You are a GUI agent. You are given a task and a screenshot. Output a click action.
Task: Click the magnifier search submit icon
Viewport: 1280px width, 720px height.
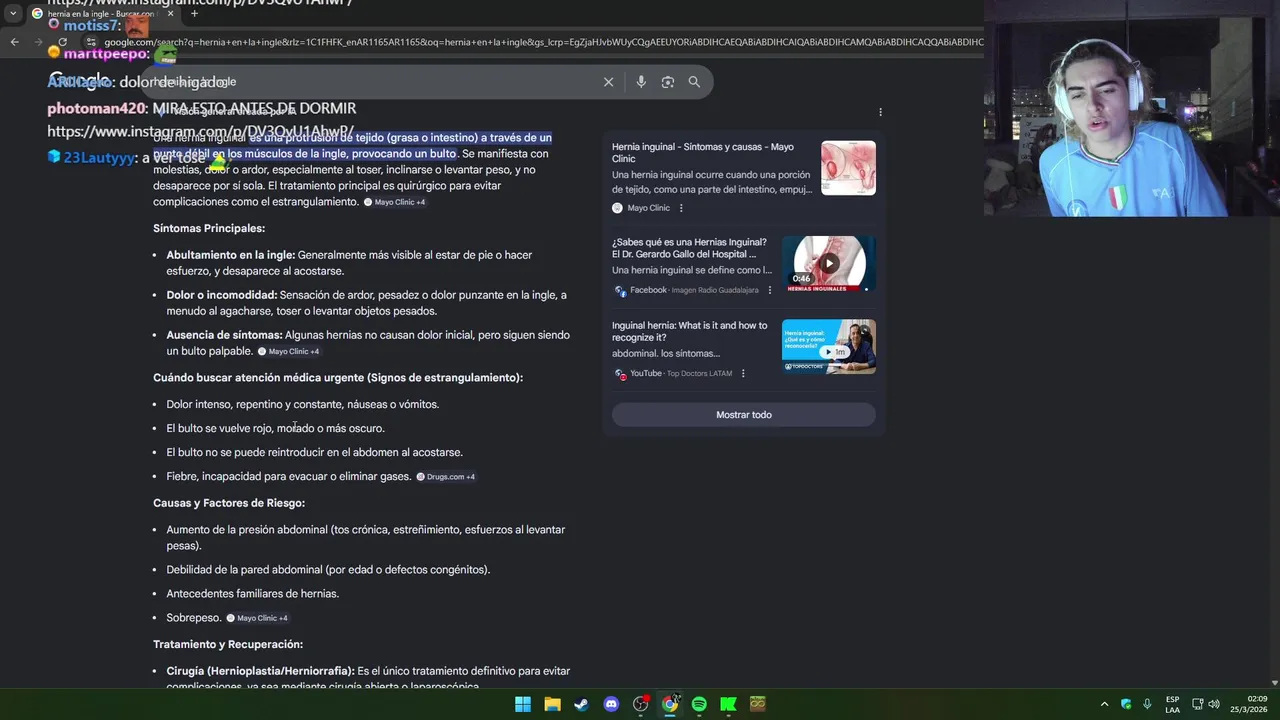coord(694,82)
